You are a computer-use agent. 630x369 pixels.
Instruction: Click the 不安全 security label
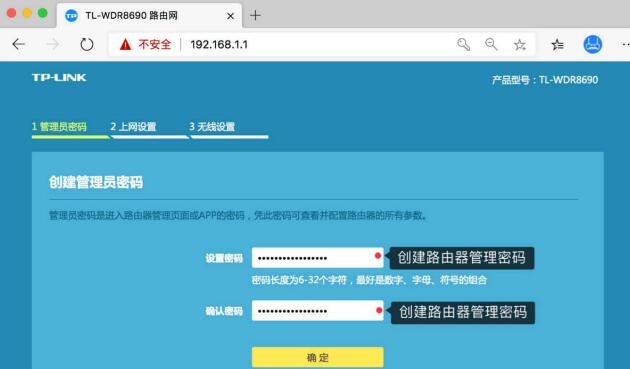tap(155, 44)
